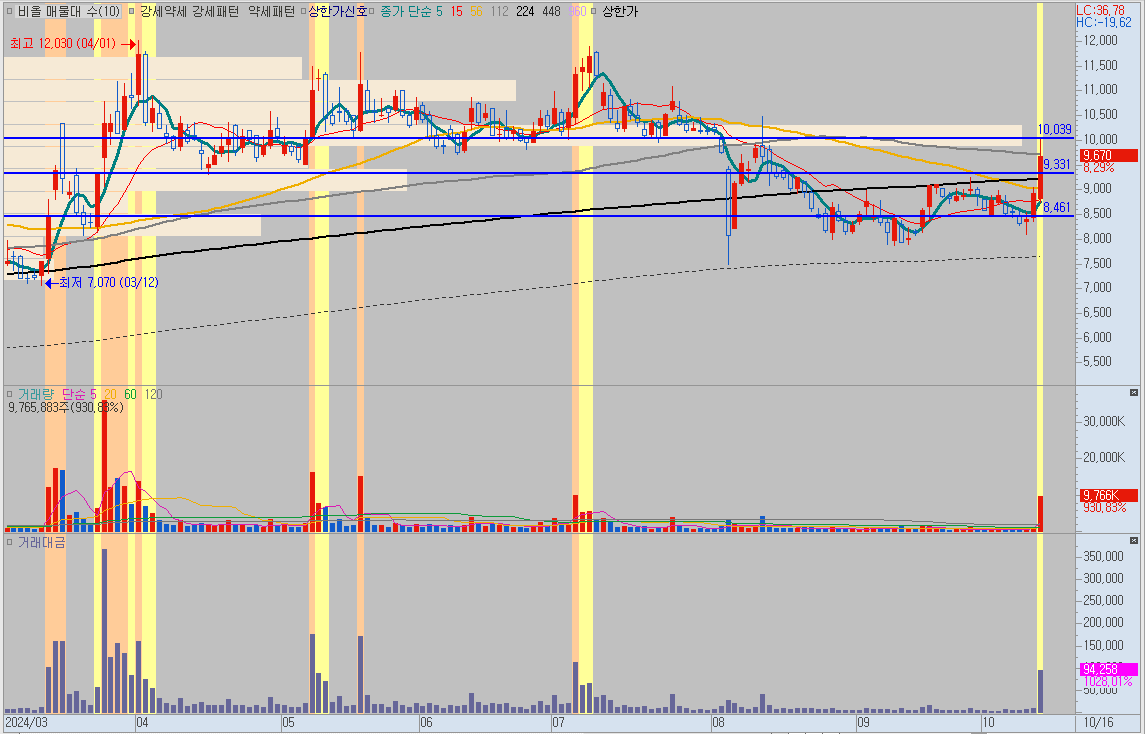Click the 05 month label on date axis

tap(288, 722)
